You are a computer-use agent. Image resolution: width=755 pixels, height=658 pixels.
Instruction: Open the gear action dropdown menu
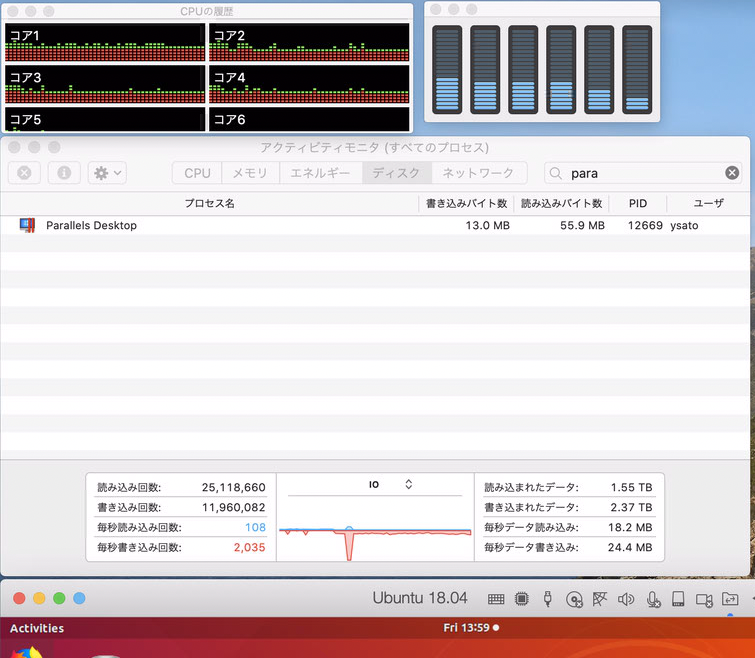coord(106,173)
